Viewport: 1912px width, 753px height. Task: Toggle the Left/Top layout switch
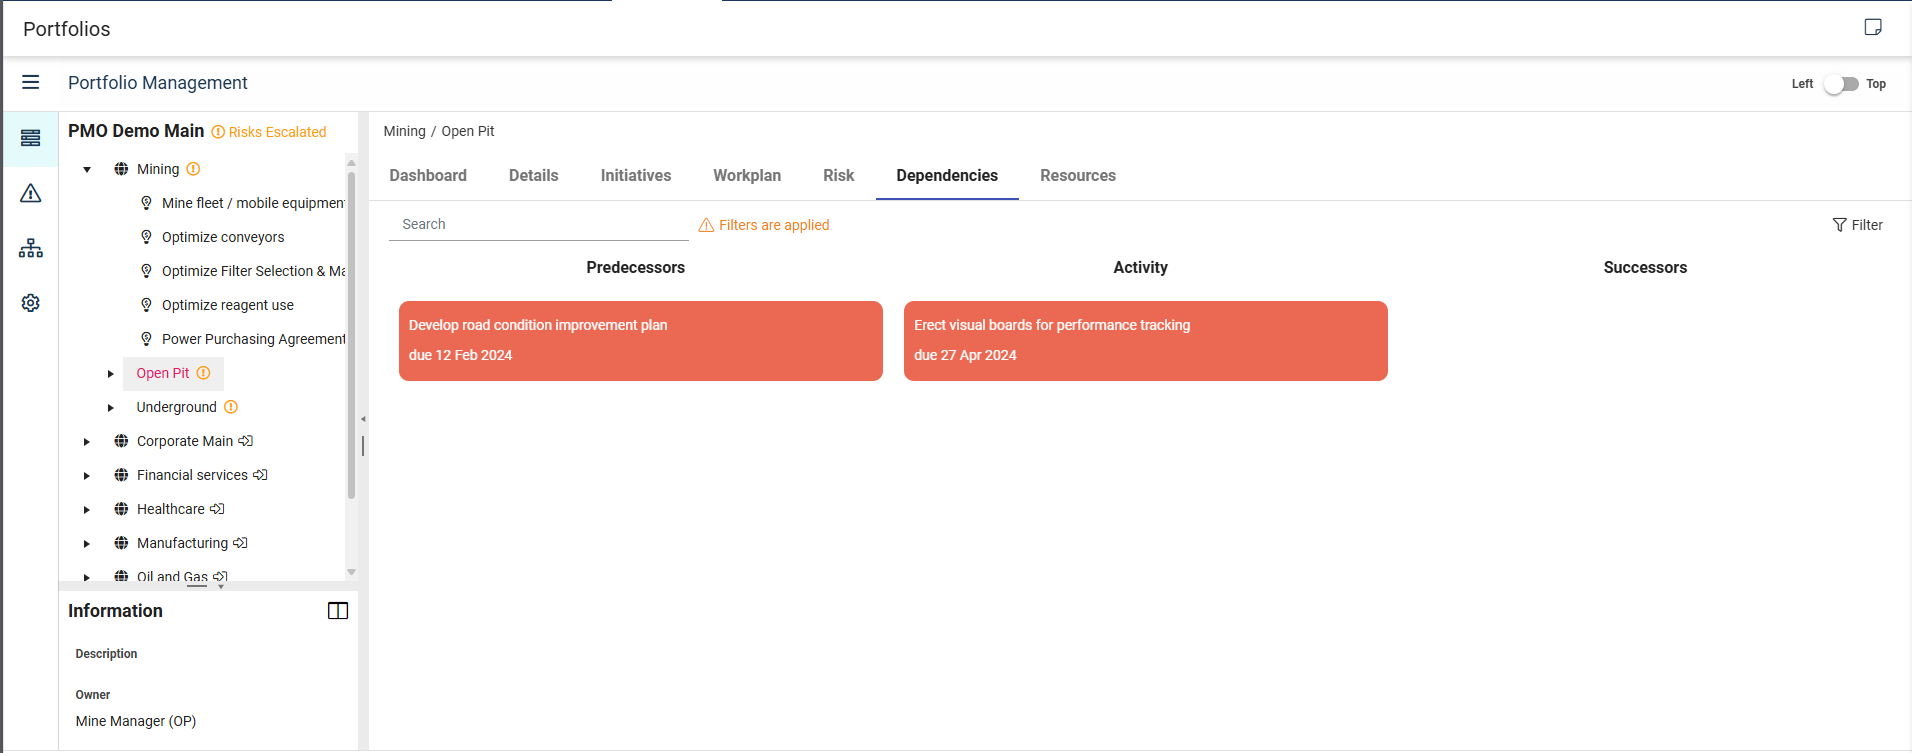(x=1840, y=84)
